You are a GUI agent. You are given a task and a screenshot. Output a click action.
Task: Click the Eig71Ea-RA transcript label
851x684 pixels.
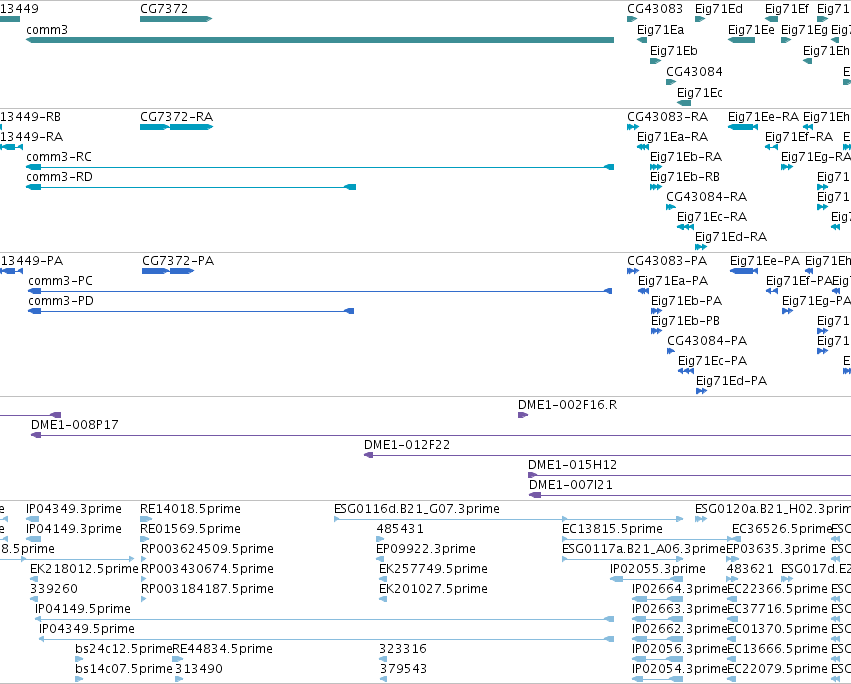[672, 137]
